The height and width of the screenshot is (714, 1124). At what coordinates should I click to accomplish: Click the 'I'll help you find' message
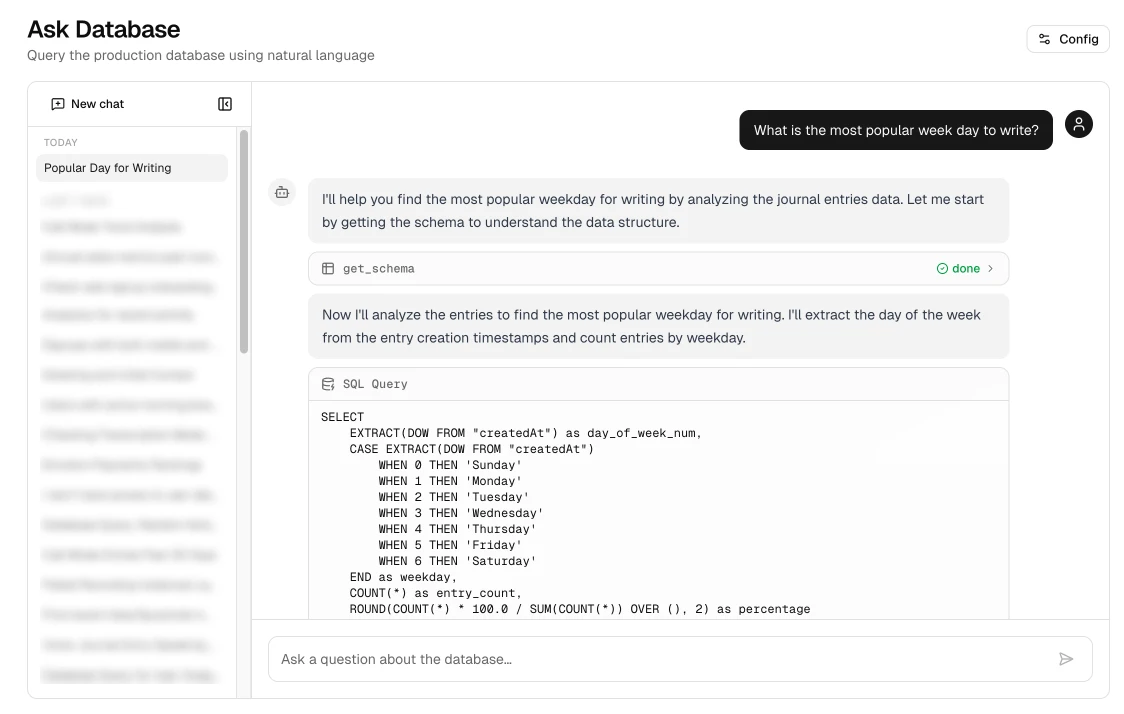[x=658, y=211]
